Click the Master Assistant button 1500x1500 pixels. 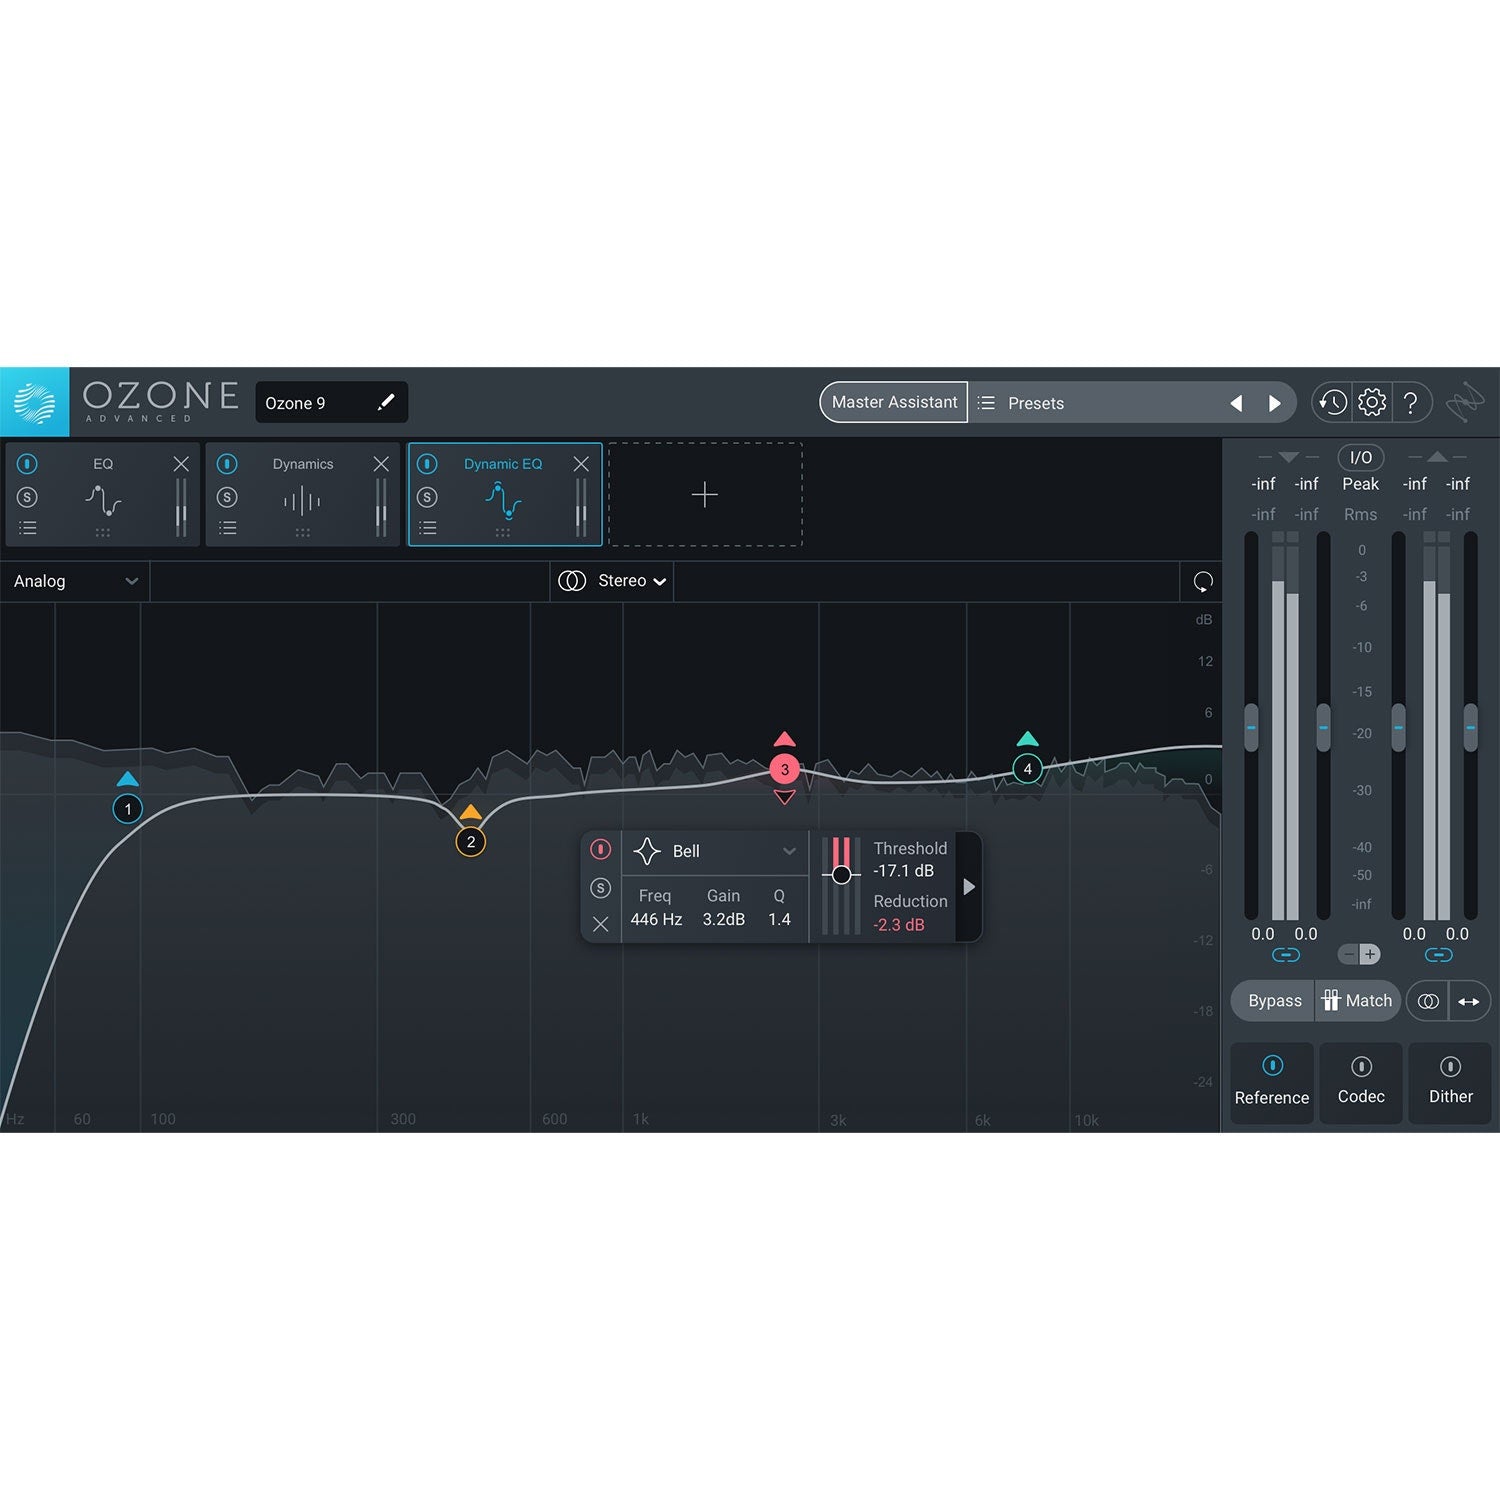[x=894, y=402]
